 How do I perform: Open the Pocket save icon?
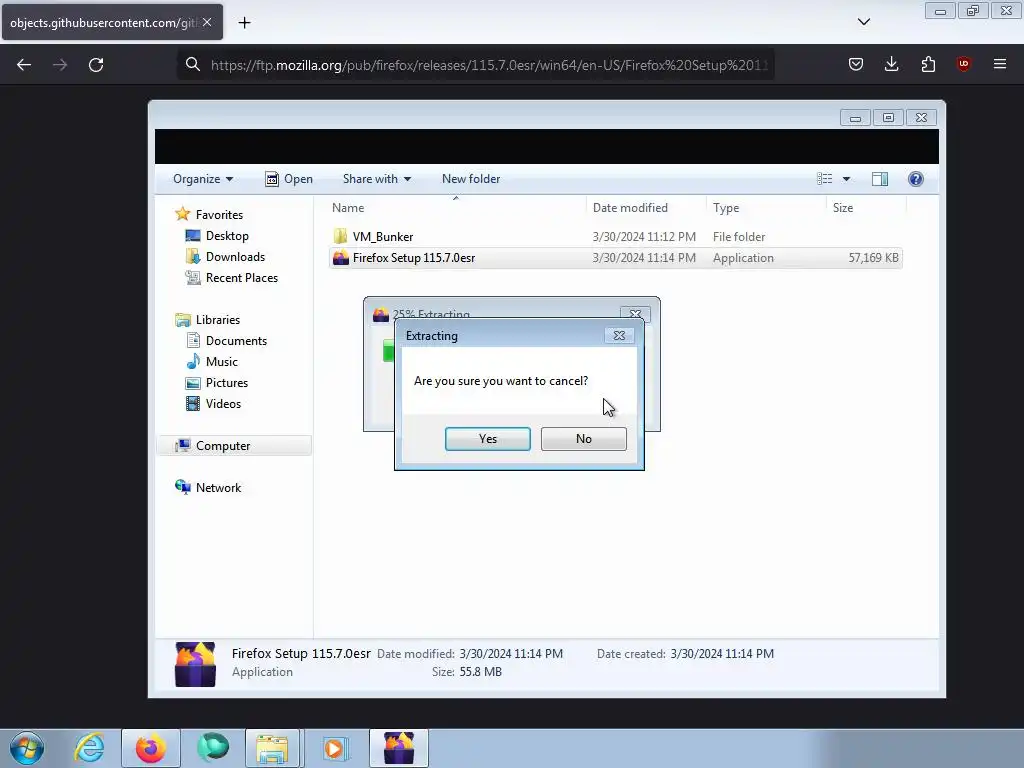click(856, 64)
